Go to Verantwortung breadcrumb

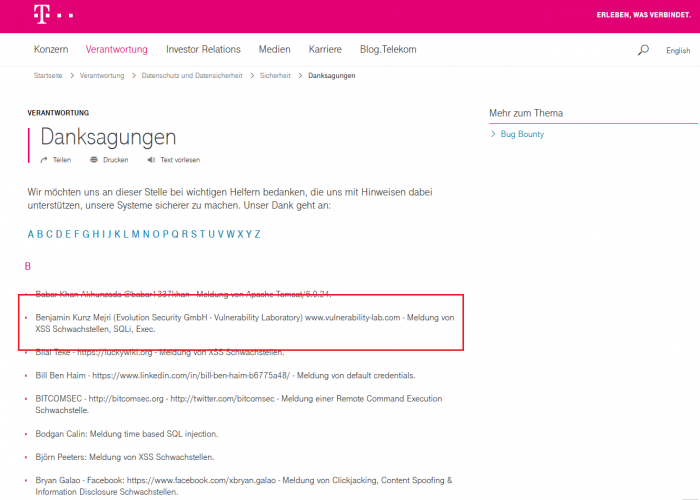point(102,75)
